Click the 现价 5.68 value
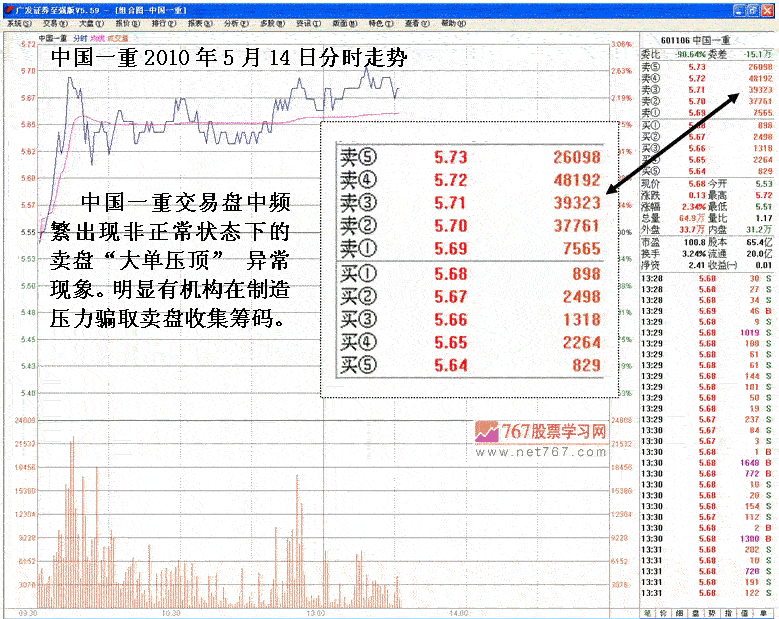 [x=697, y=183]
